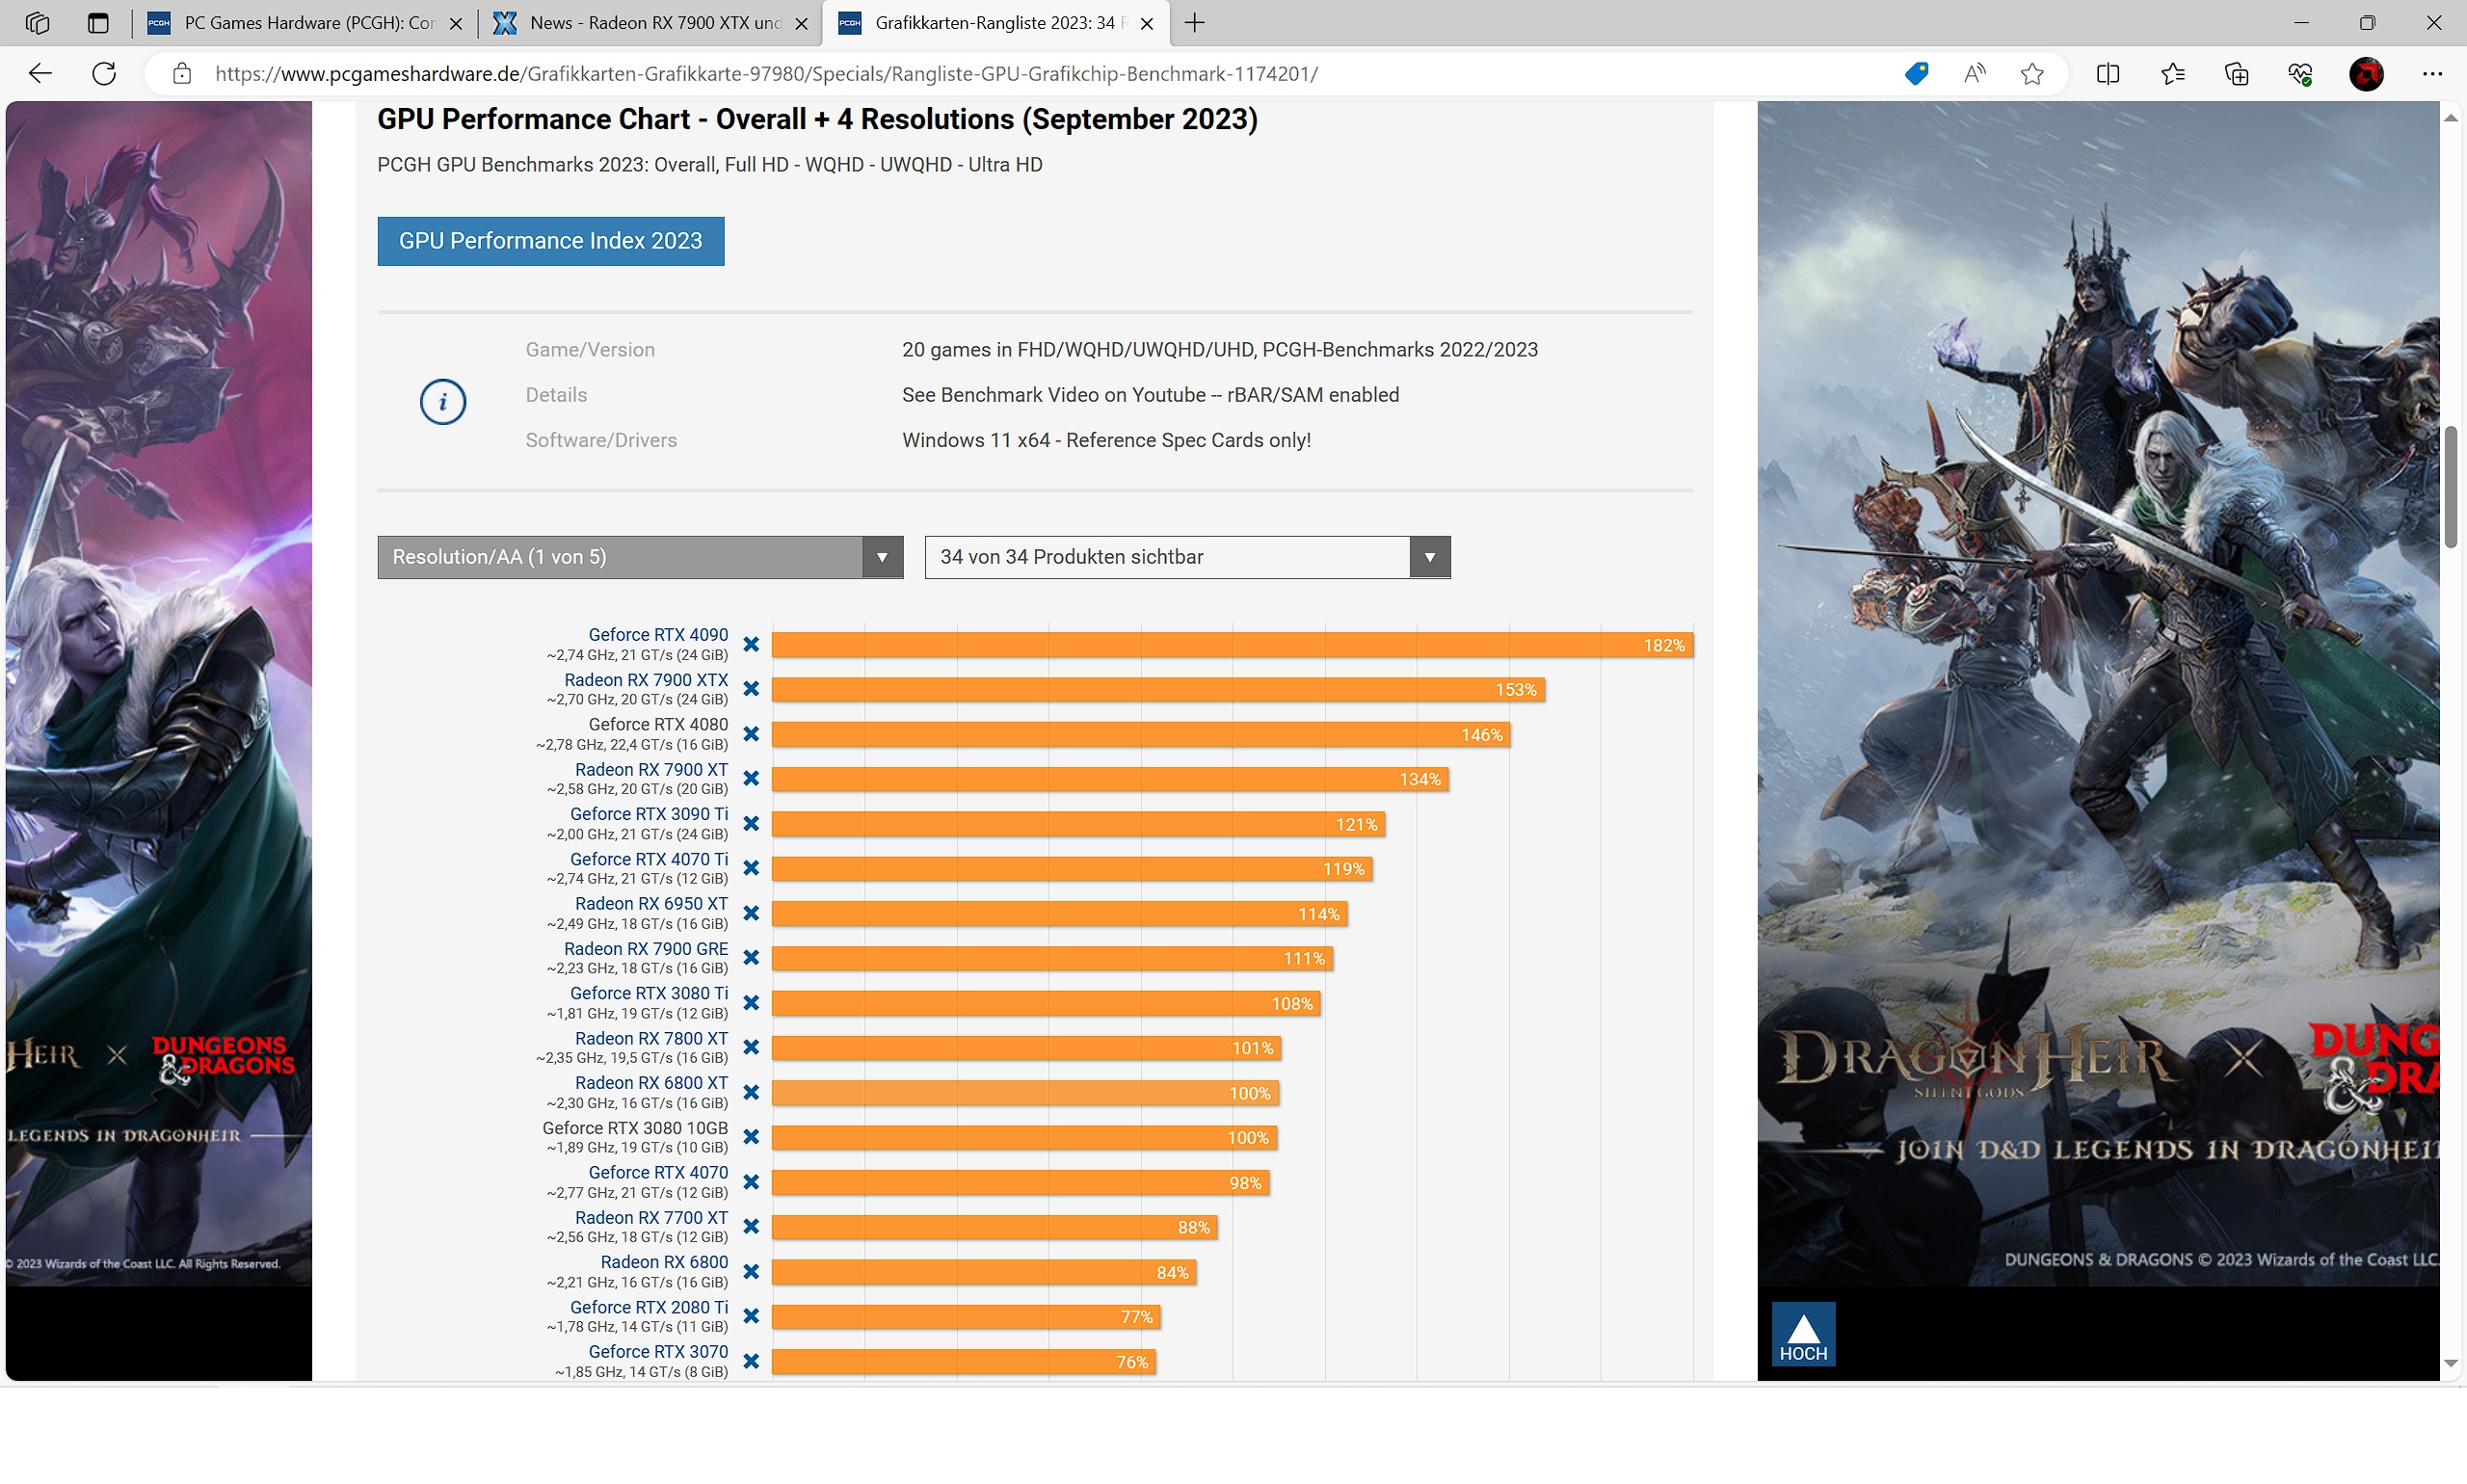Open the browser Settings and more menu
Viewport: 2467px width, 1484px height.
click(x=2432, y=74)
